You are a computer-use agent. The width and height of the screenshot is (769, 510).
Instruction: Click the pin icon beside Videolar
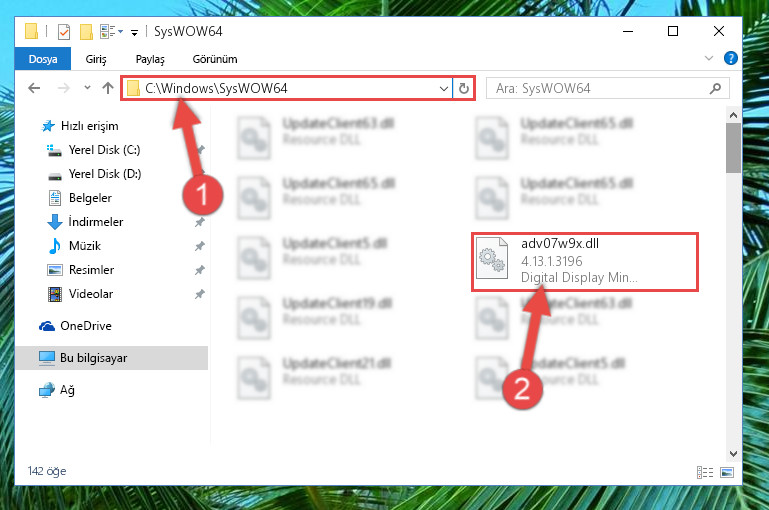200,294
